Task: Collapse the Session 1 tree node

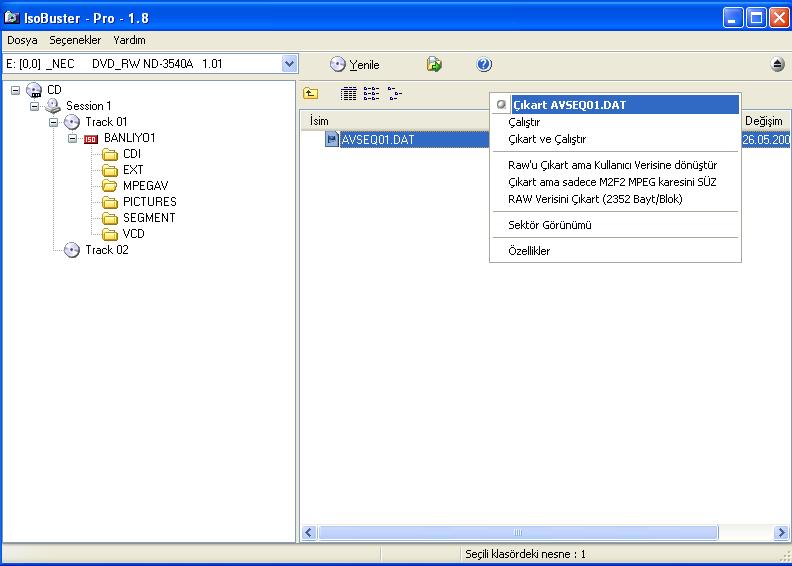Action: click(35, 106)
